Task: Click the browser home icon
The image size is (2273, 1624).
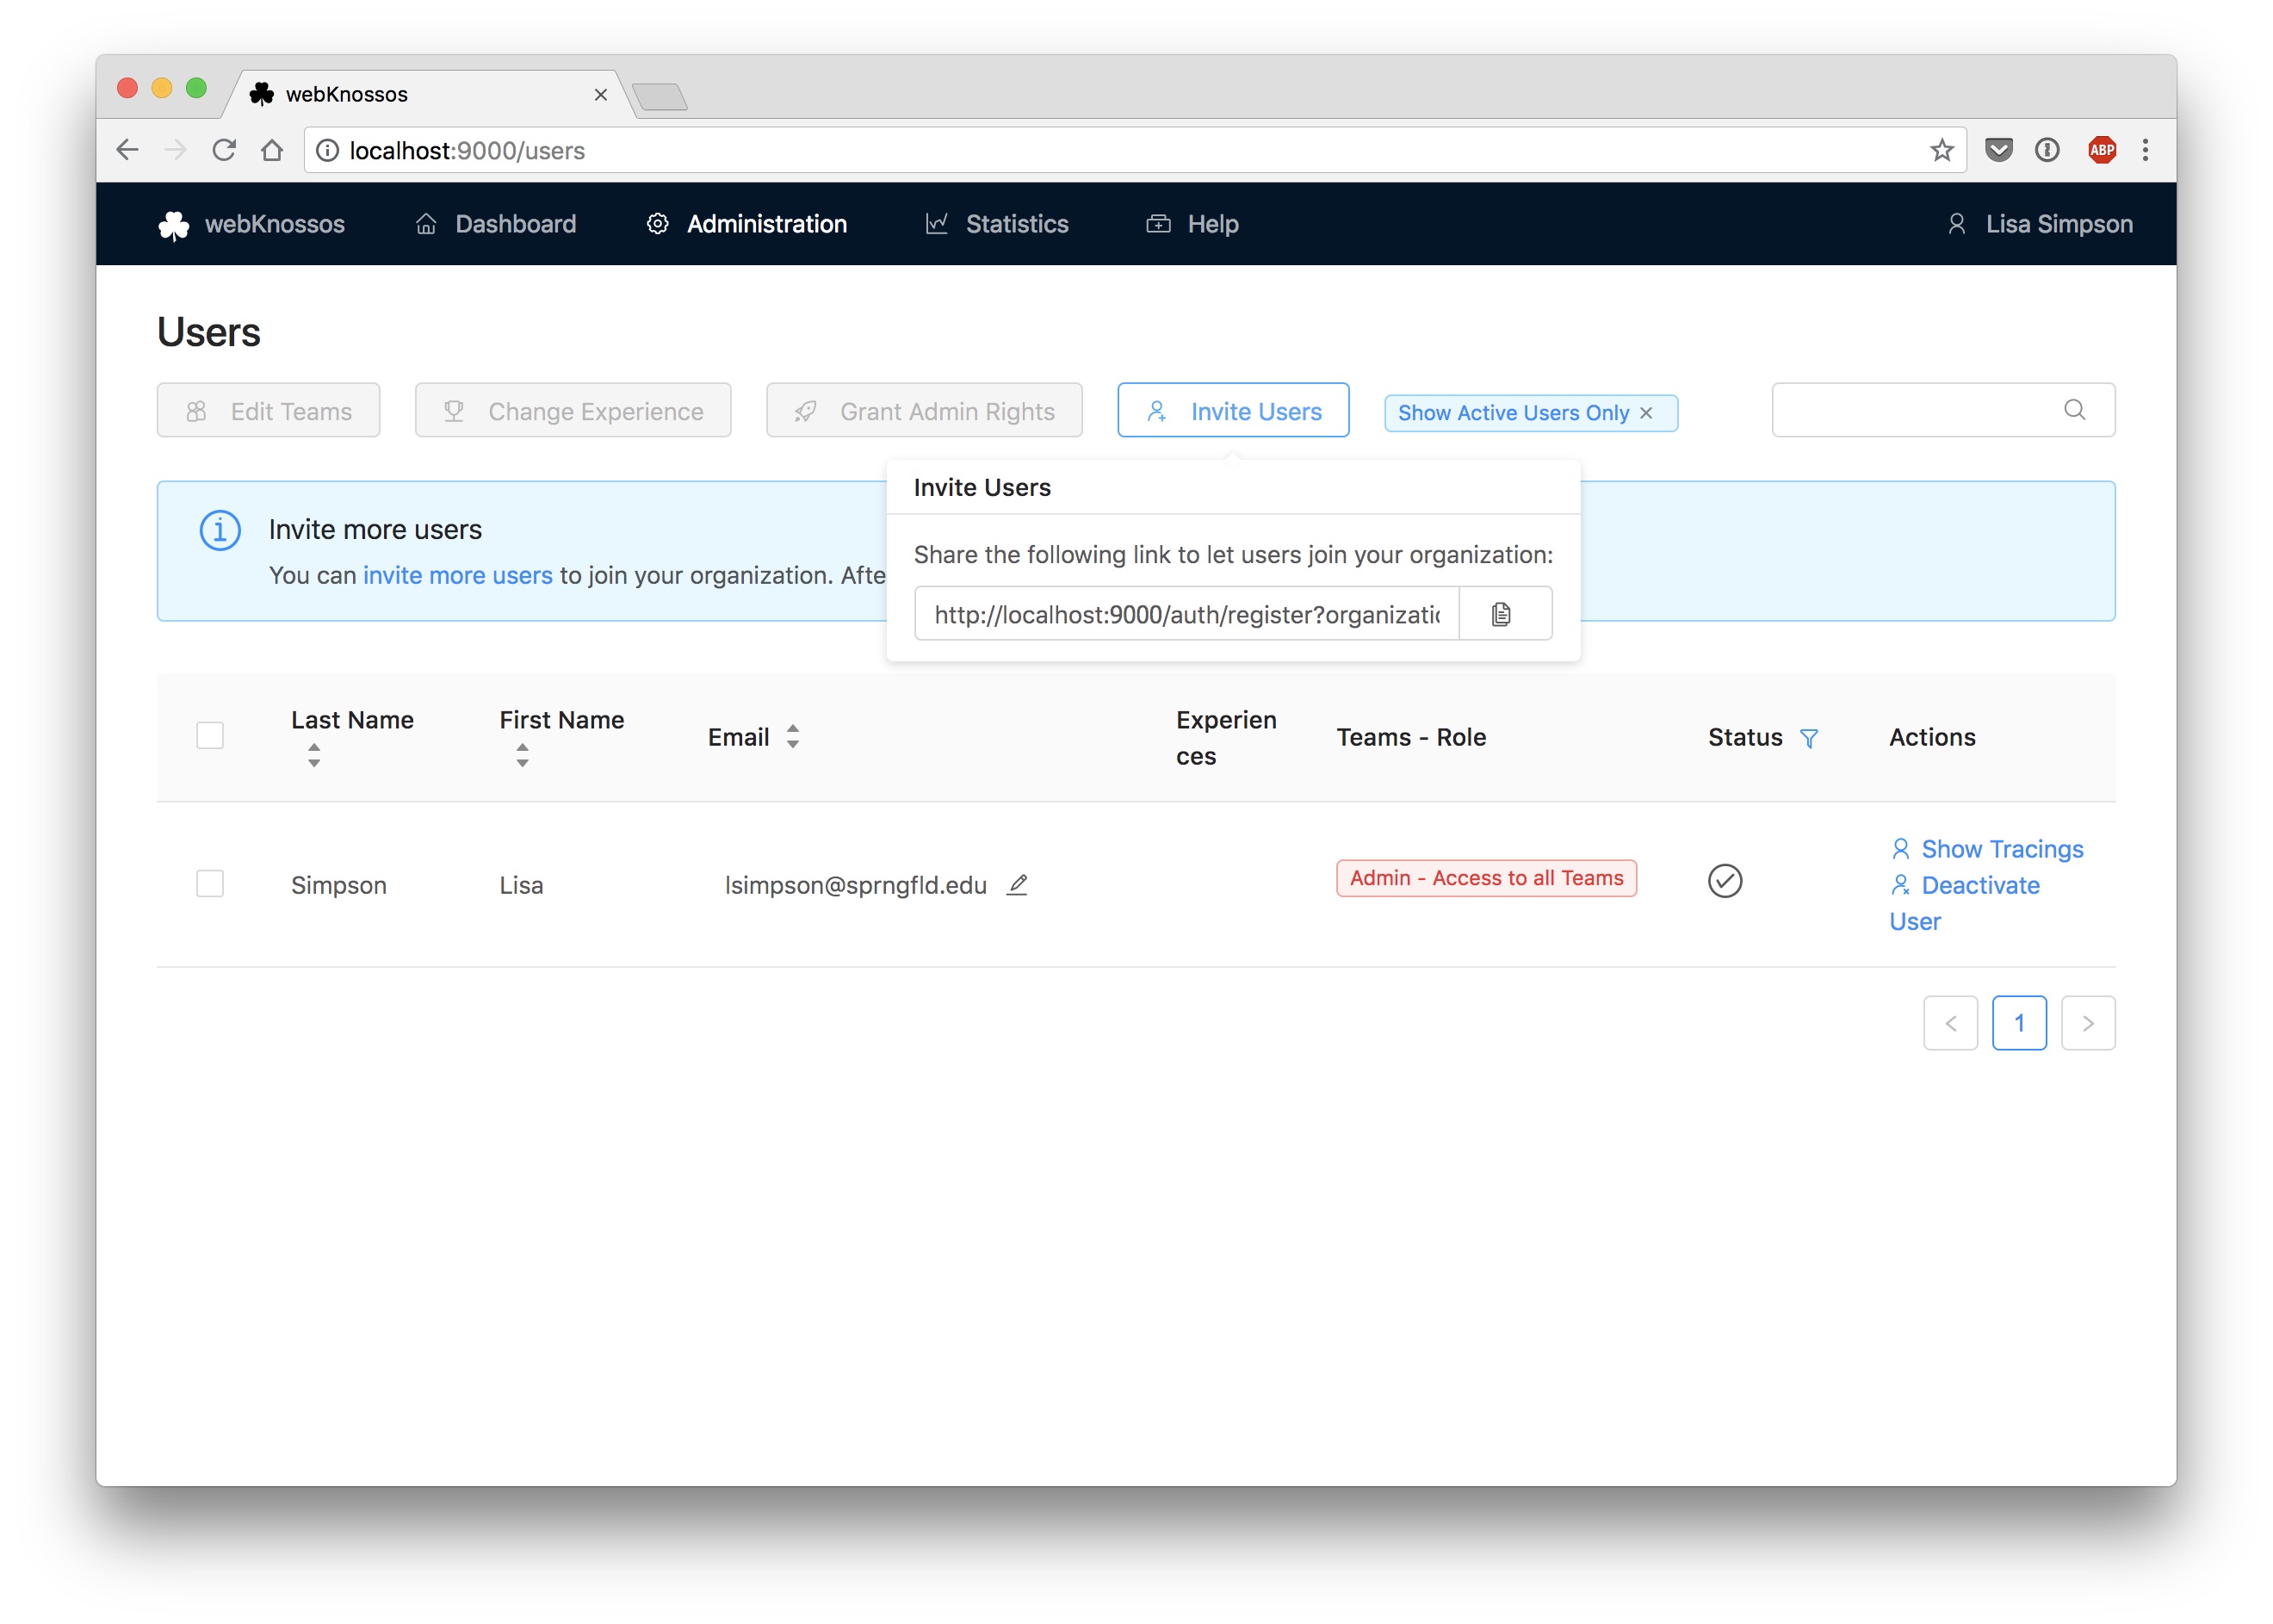Action: coord(272,150)
